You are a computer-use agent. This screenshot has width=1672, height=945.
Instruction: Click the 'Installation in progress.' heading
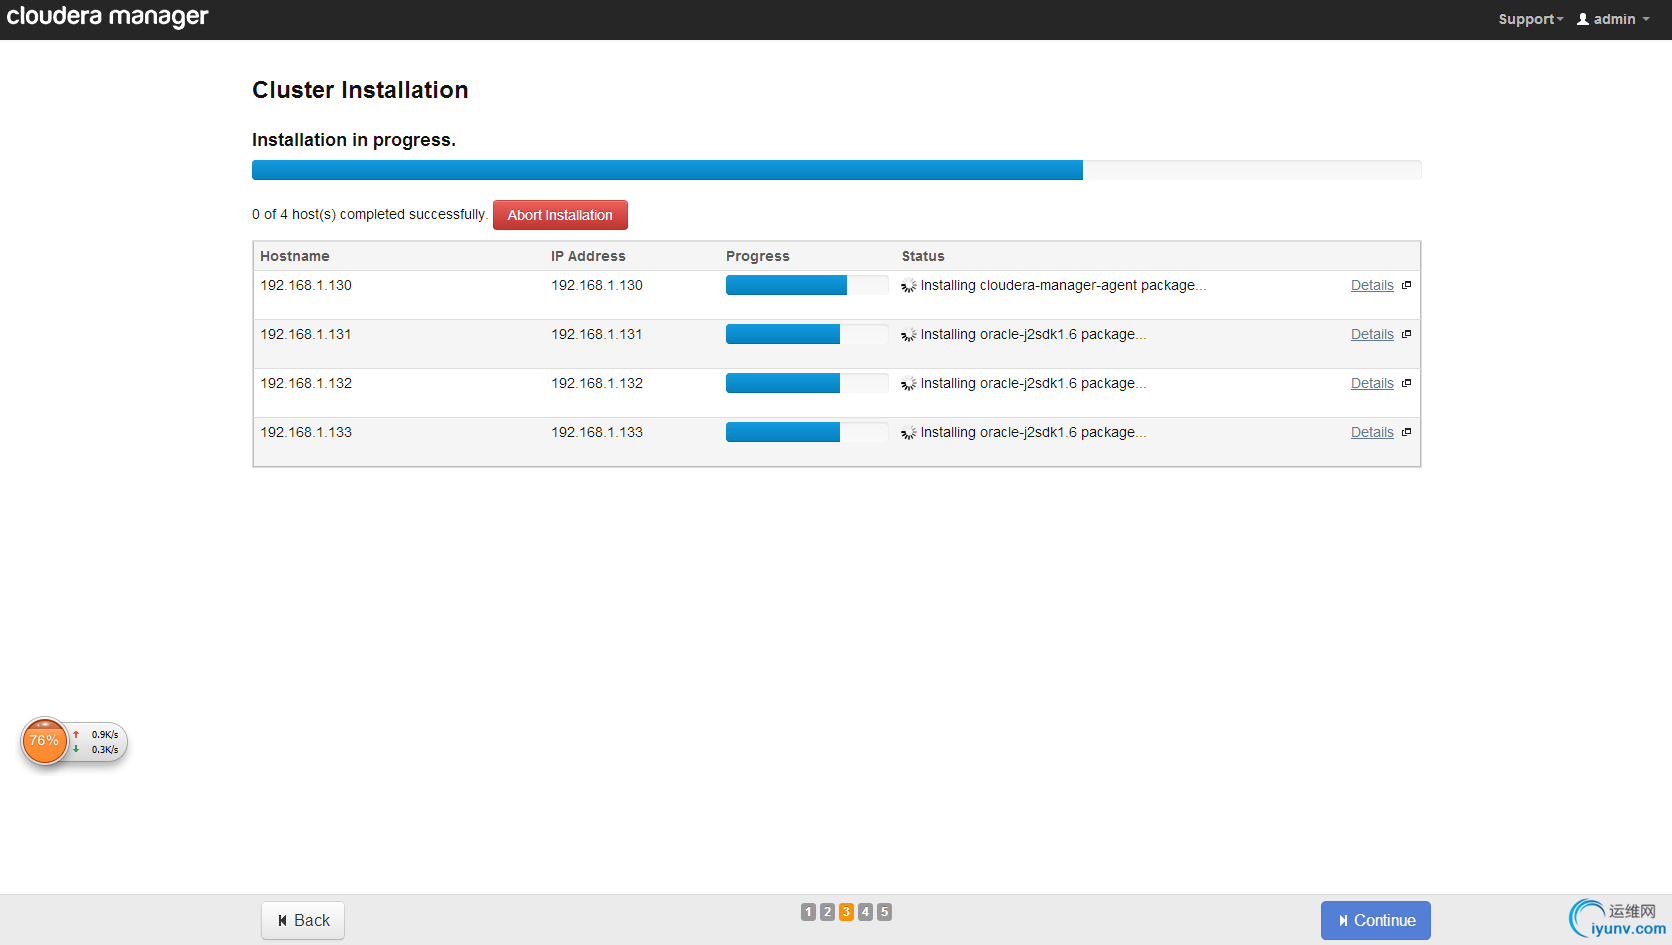coord(354,140)
